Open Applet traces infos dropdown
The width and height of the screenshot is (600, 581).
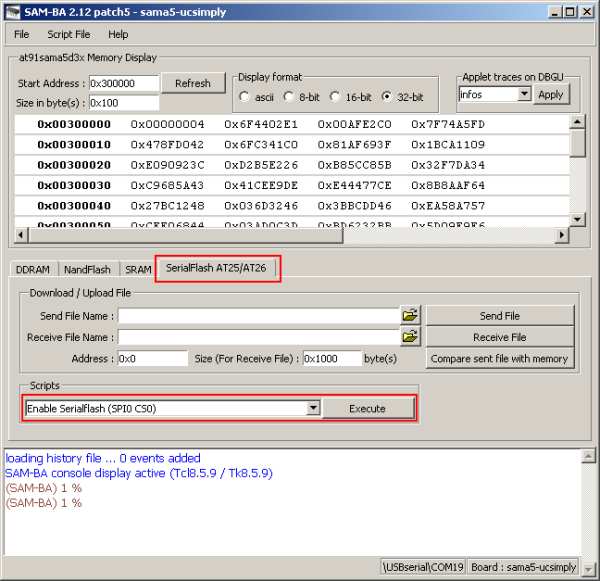coord(524,94)
